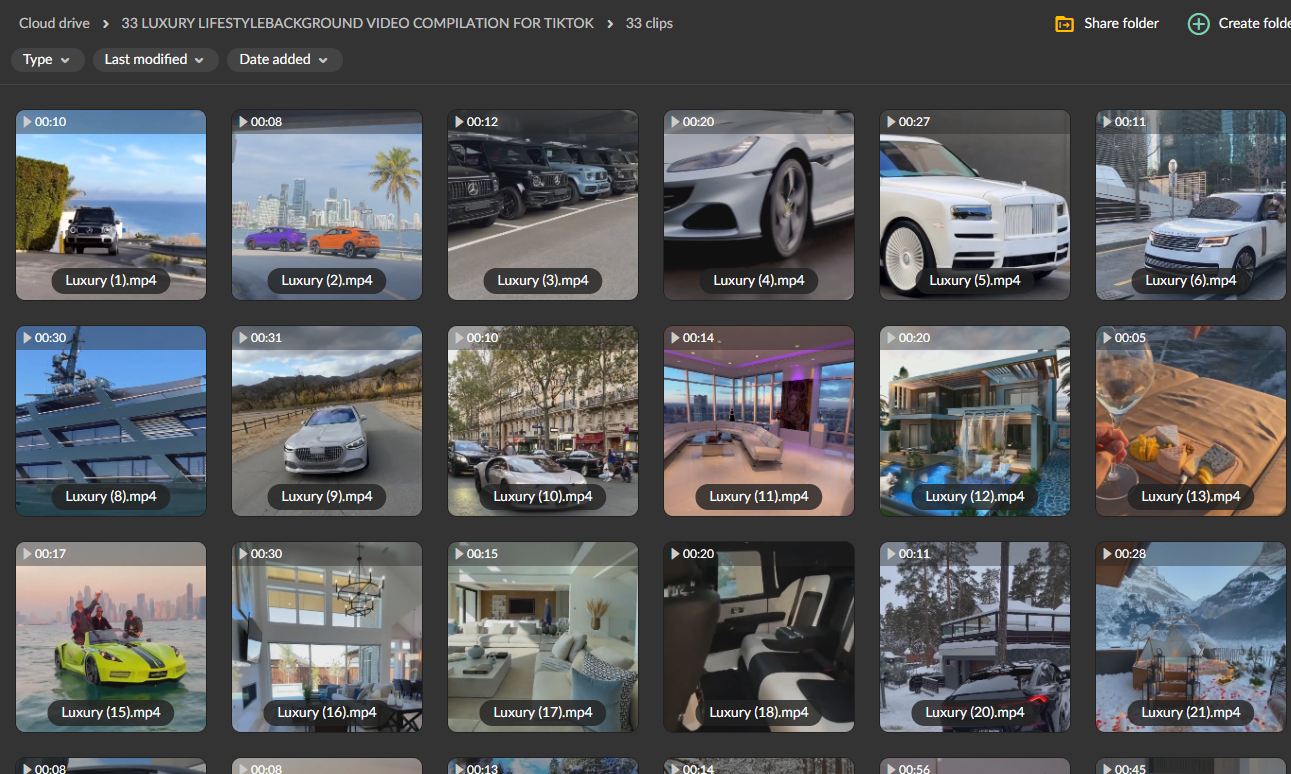Screen dimensions: 1291x774
Task: Click play icon on Luxury (11).mp4 thumbnail
Action: pyautogui.click(x=674, y=338)
